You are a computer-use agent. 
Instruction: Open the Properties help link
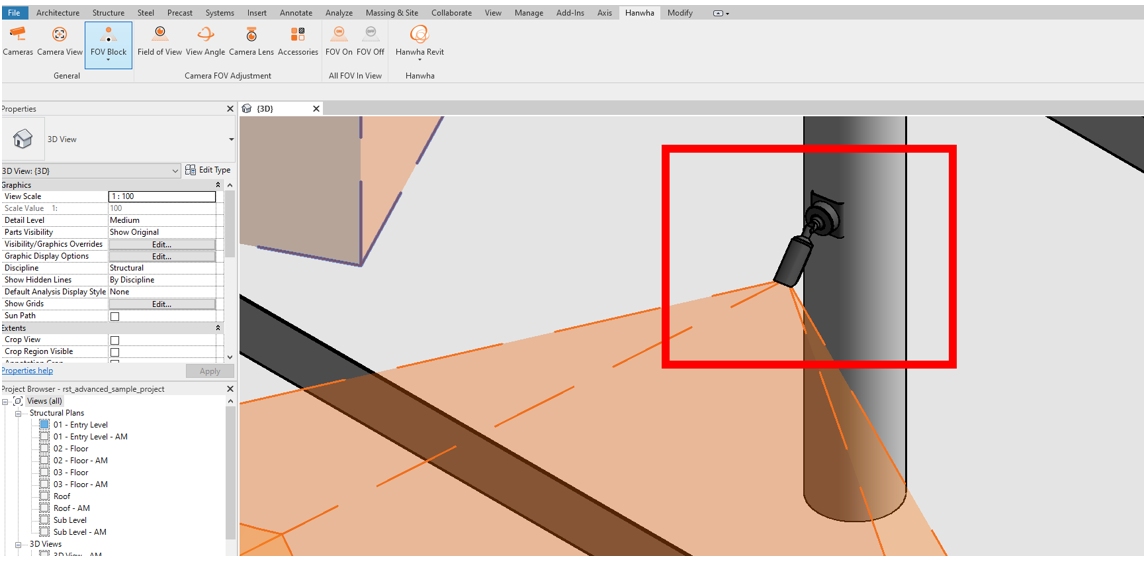click(27, 371)
